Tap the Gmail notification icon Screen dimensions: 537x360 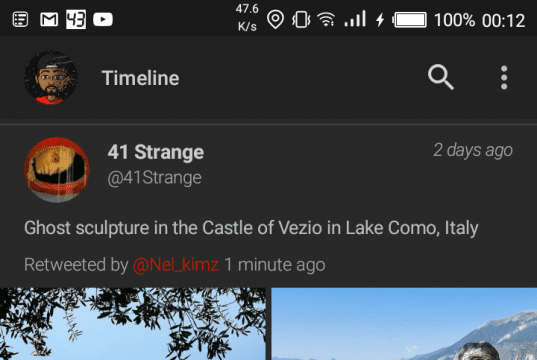coord(49,20)
